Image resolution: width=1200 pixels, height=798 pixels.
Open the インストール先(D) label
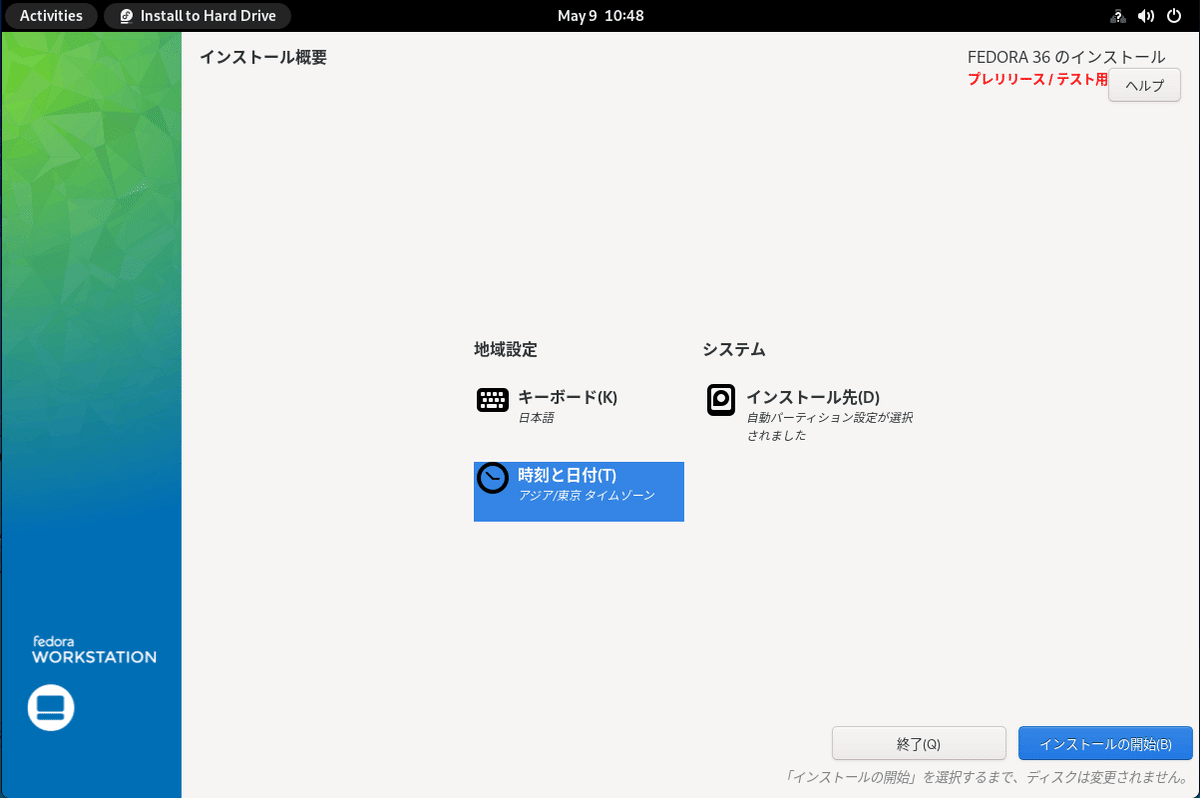tap(813, 397)
